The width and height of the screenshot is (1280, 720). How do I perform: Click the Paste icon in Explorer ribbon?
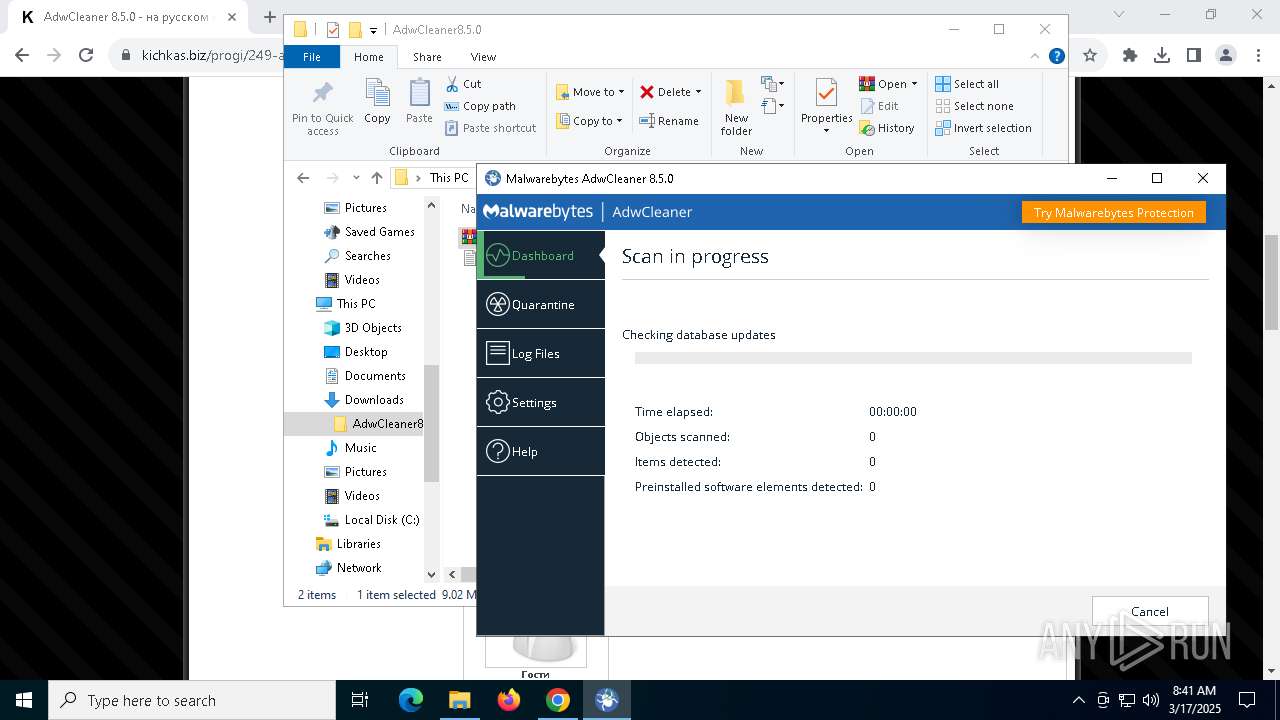tap(419, 101)
